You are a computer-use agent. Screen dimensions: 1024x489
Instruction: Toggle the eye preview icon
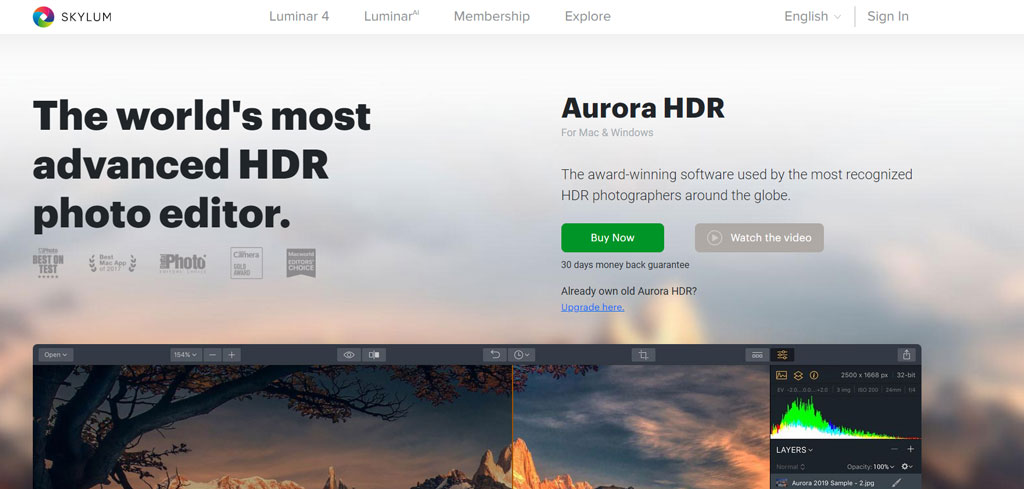click(349, 355)
